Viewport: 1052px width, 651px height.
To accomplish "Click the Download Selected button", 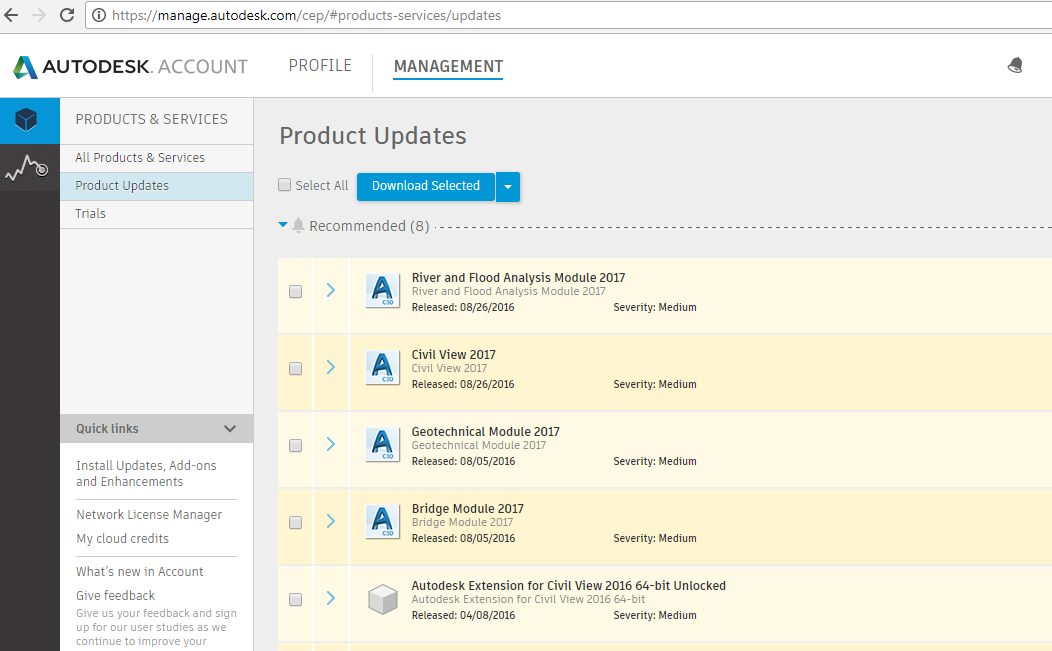I will (425, 186).
